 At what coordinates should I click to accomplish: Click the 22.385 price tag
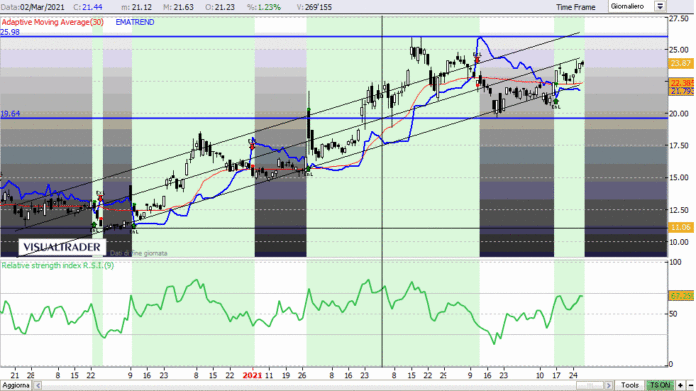click(x=681, y=83)
